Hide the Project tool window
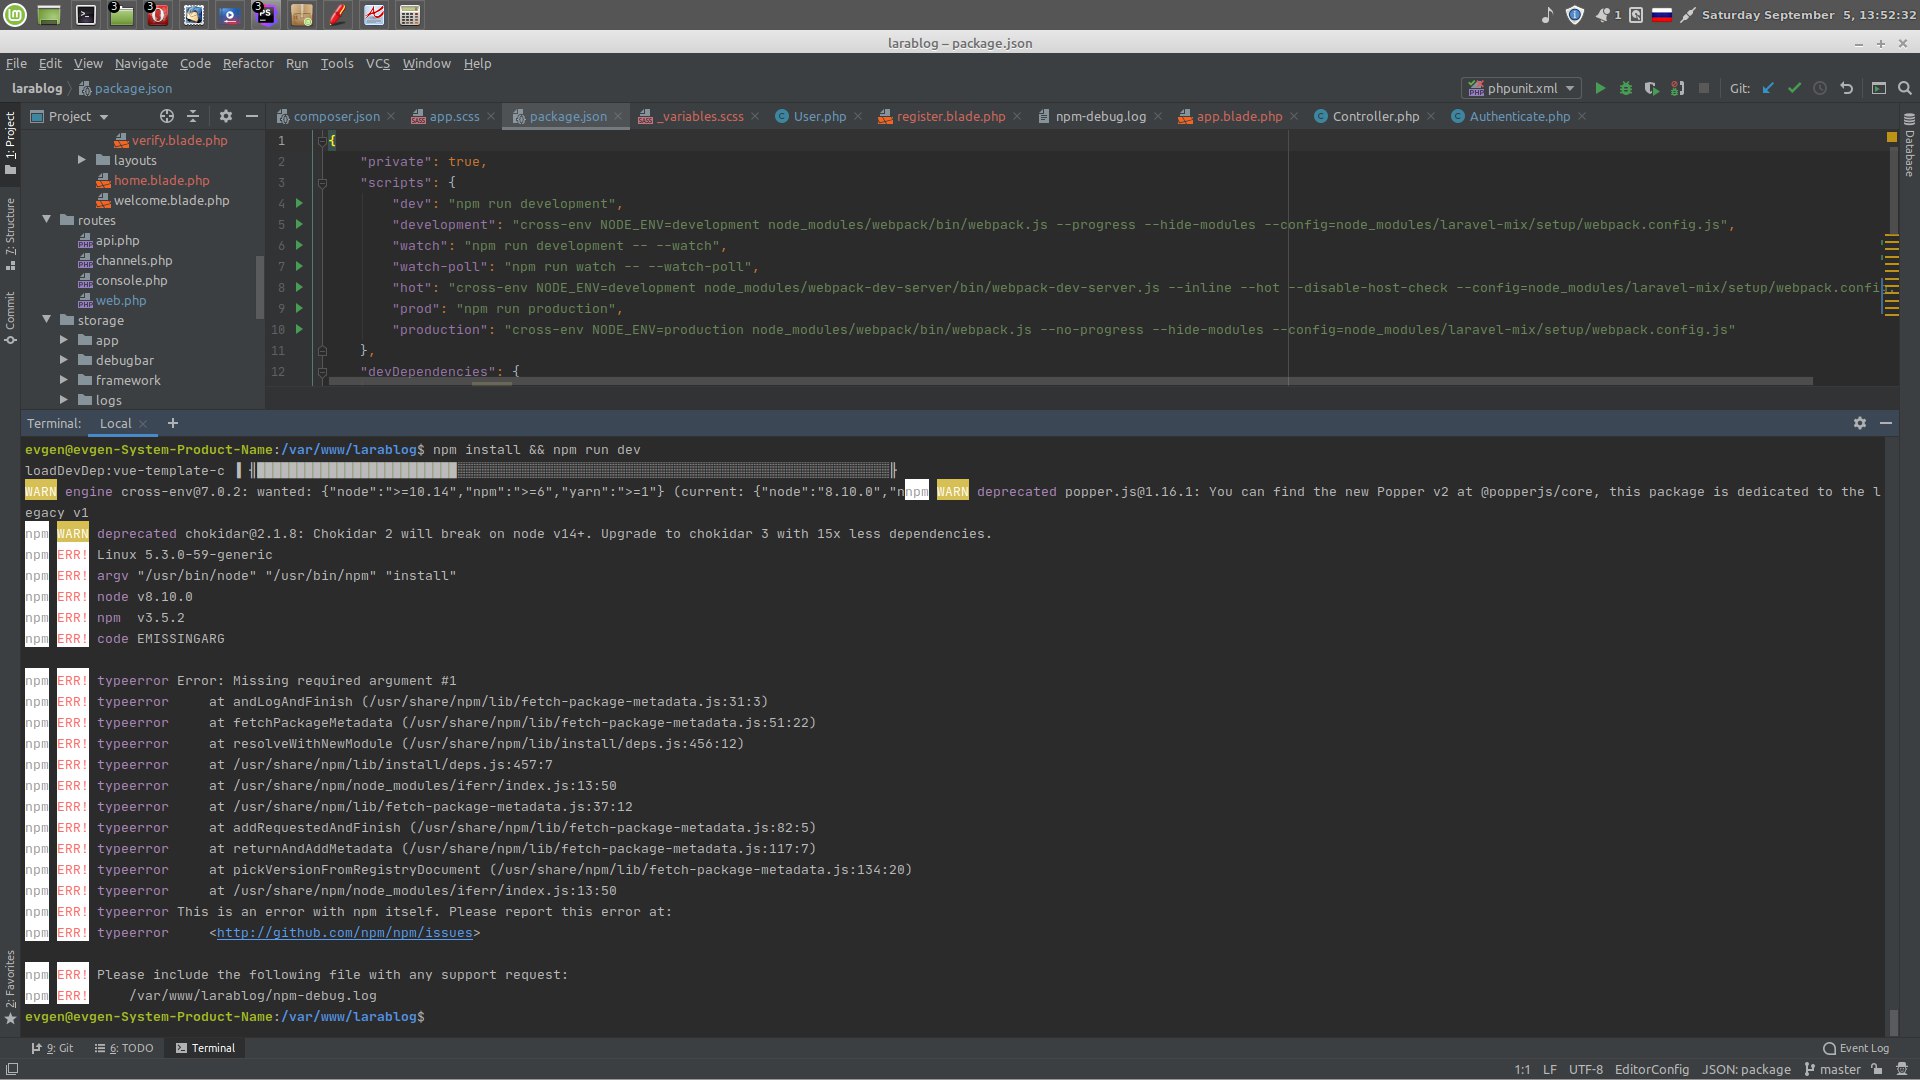Viewport: 1920px width, 1080px height. pos(252,116)
